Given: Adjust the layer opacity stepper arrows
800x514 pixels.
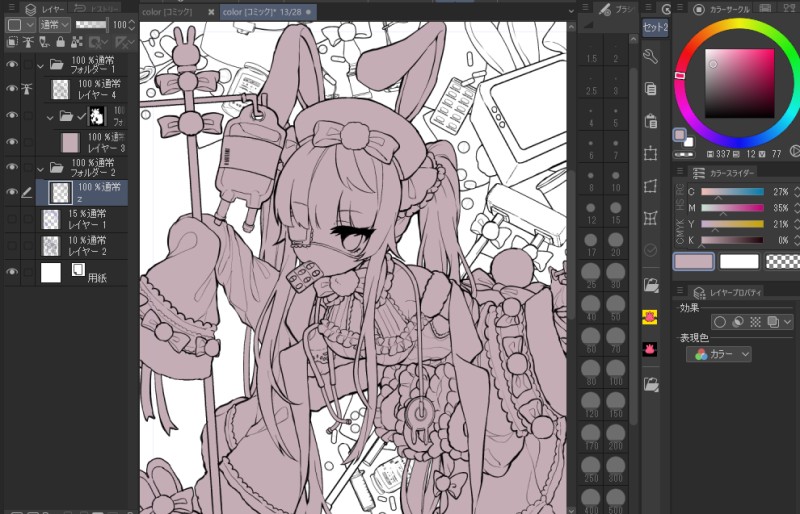Looking at the screenshot, I should pos(132,25).
